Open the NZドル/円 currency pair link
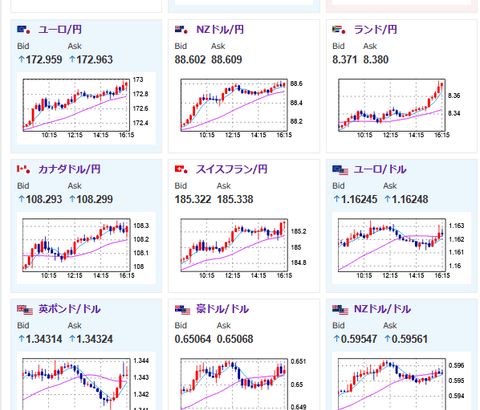480x410 pixels. (220, 30)
